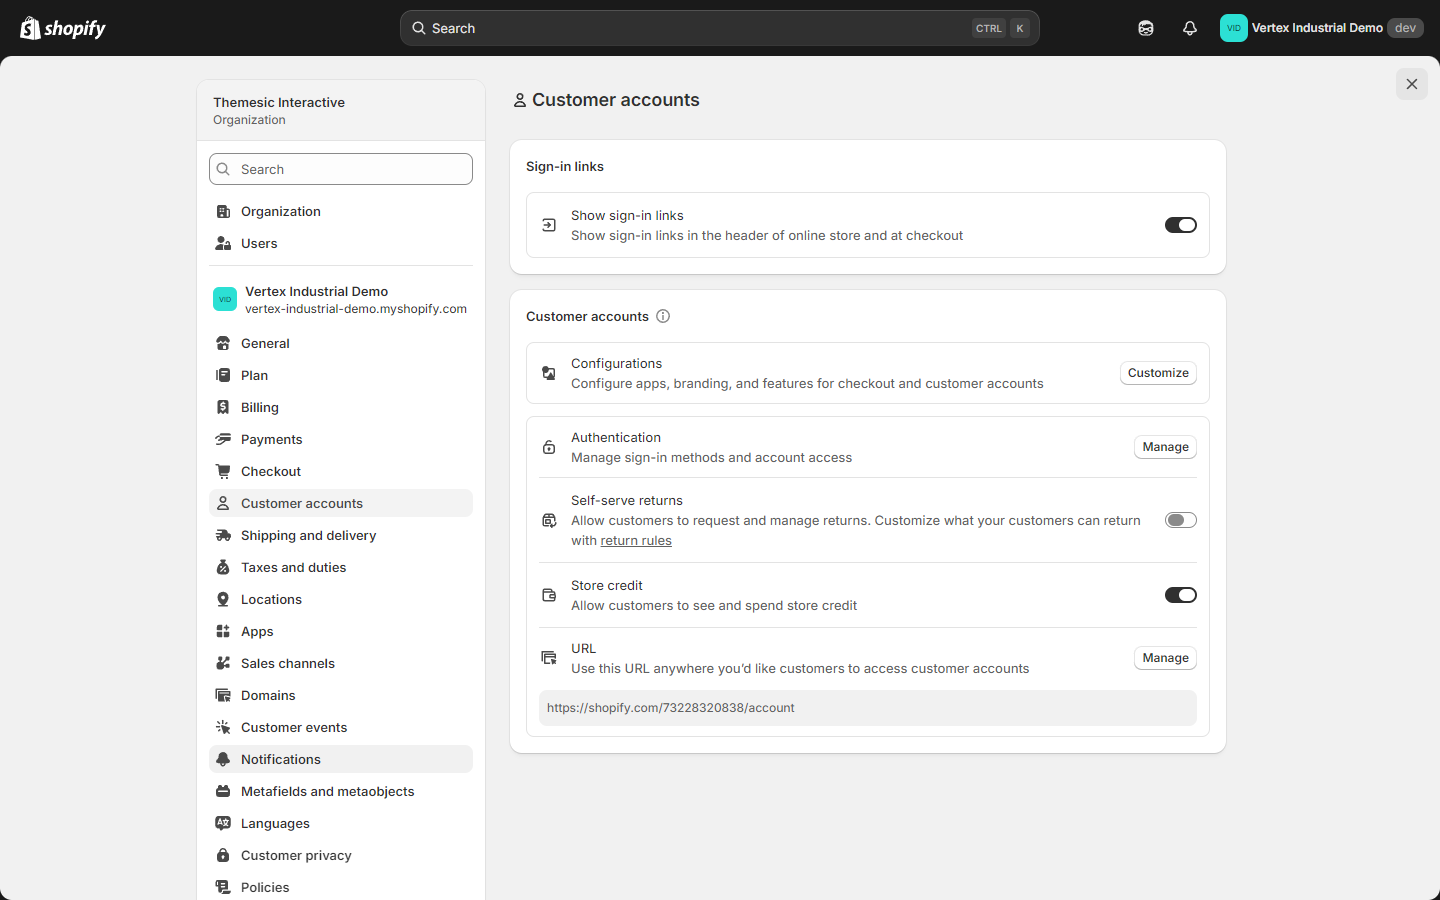The height and width of the screenshot is (900, 1440).
Task: Click Store credit row title text
Action: [607, 585]
